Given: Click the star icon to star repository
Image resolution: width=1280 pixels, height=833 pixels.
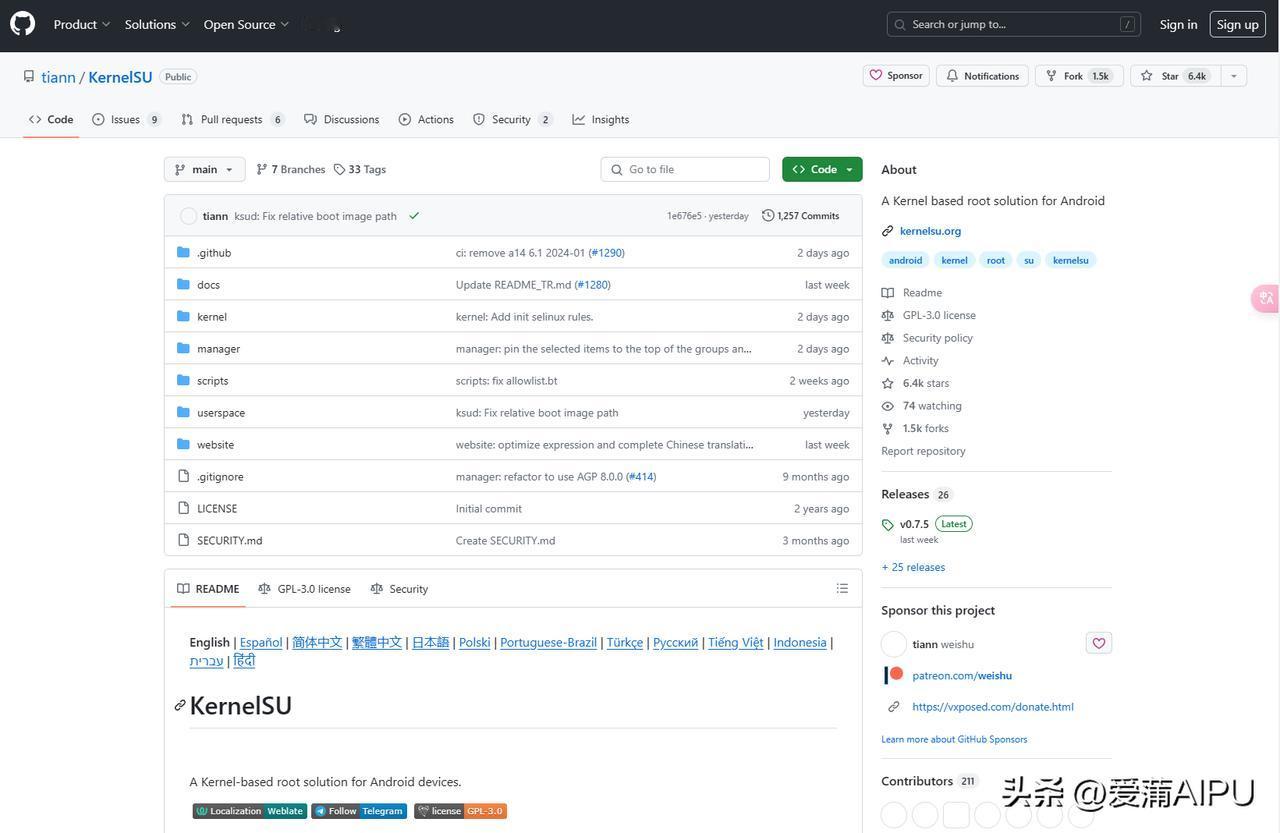Looking at the screenshot, I should coord(1147,76).
